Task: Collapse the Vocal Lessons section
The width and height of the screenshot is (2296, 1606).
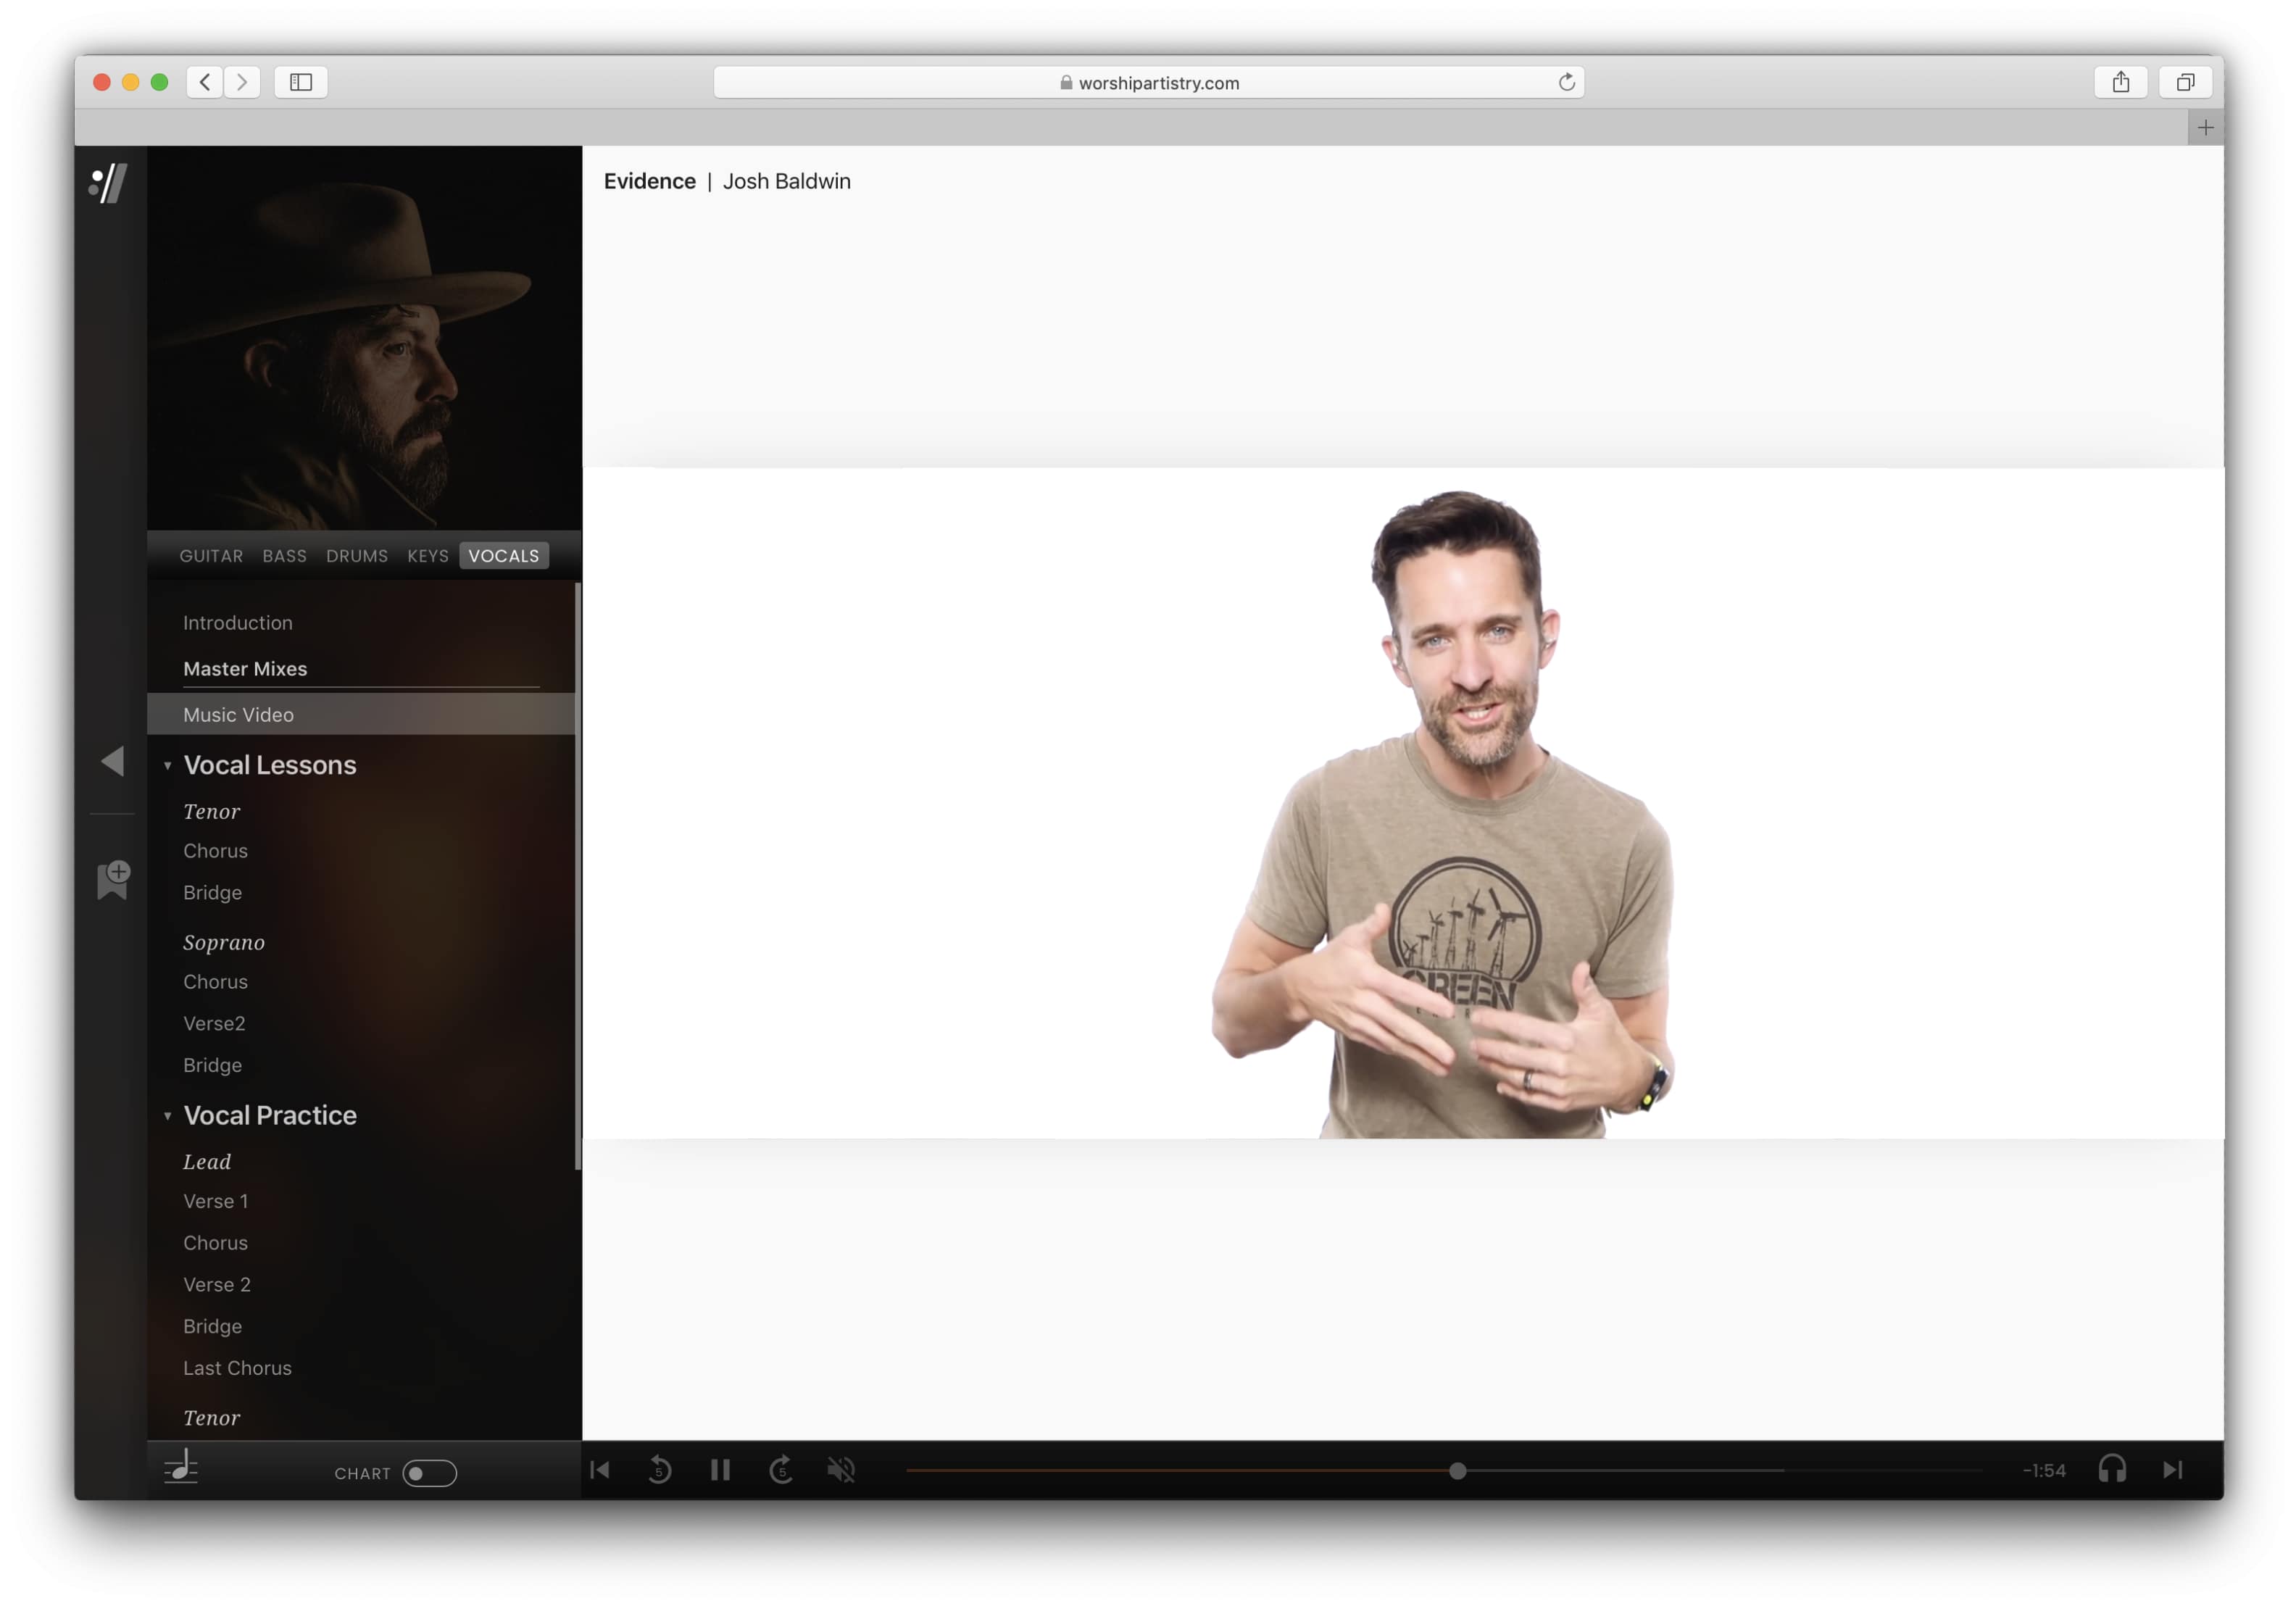Action: coord(168,766)
